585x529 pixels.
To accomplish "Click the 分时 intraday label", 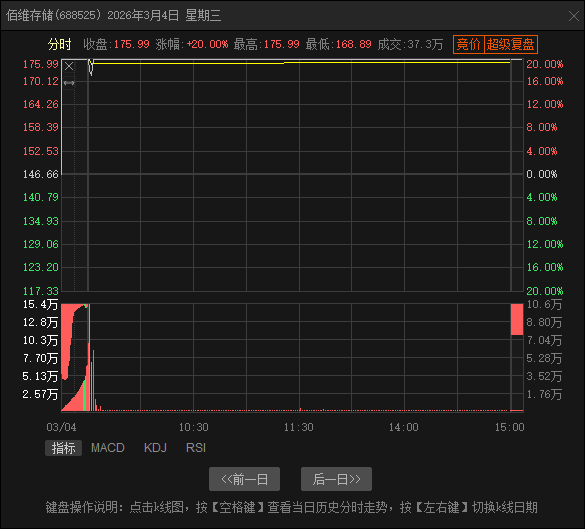I will pyautogui.click(x=59, y=44).
